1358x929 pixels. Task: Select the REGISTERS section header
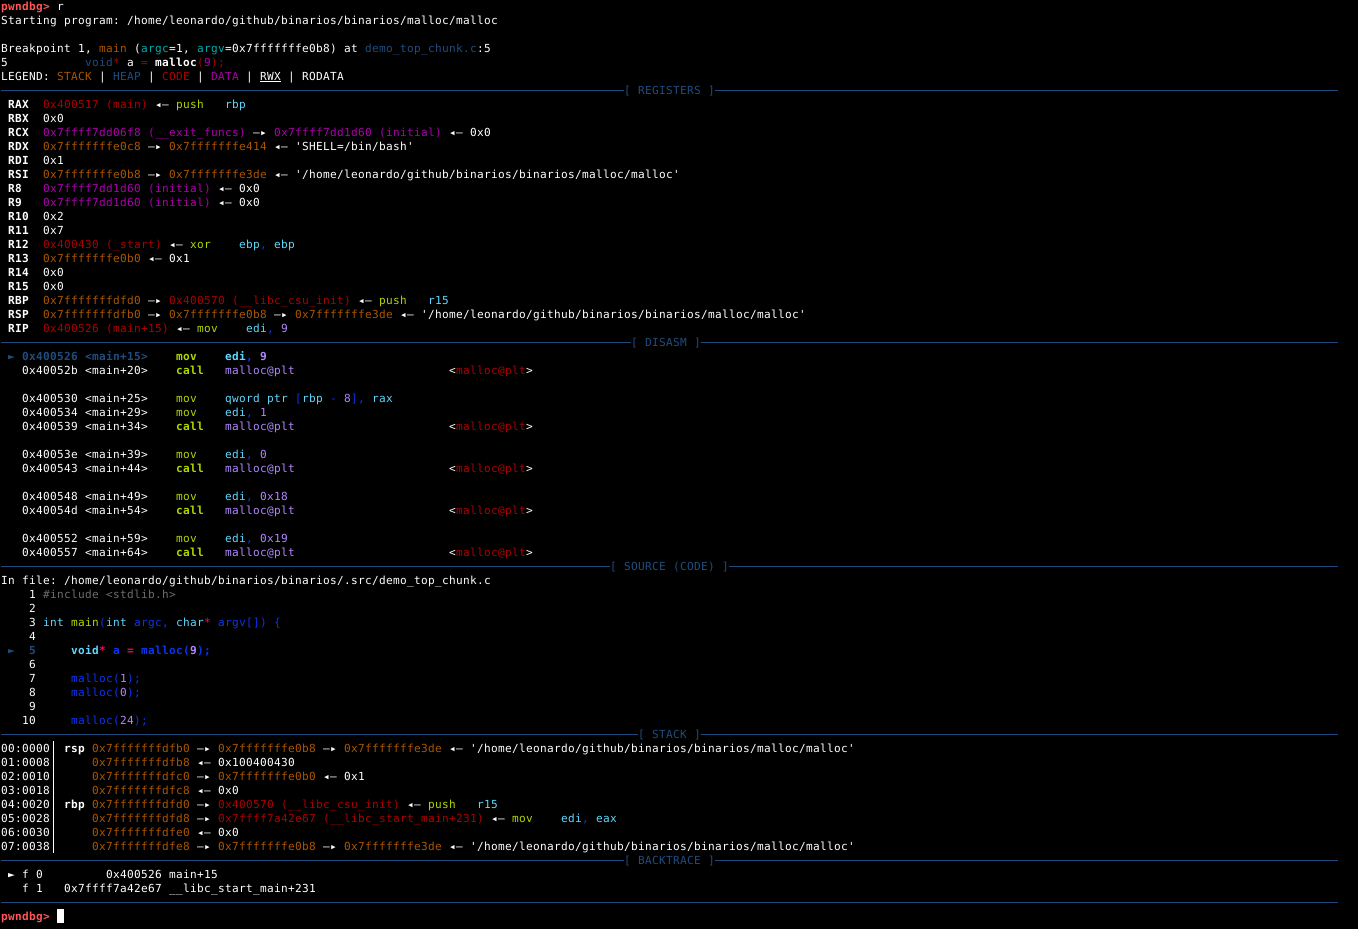[669, 91]
